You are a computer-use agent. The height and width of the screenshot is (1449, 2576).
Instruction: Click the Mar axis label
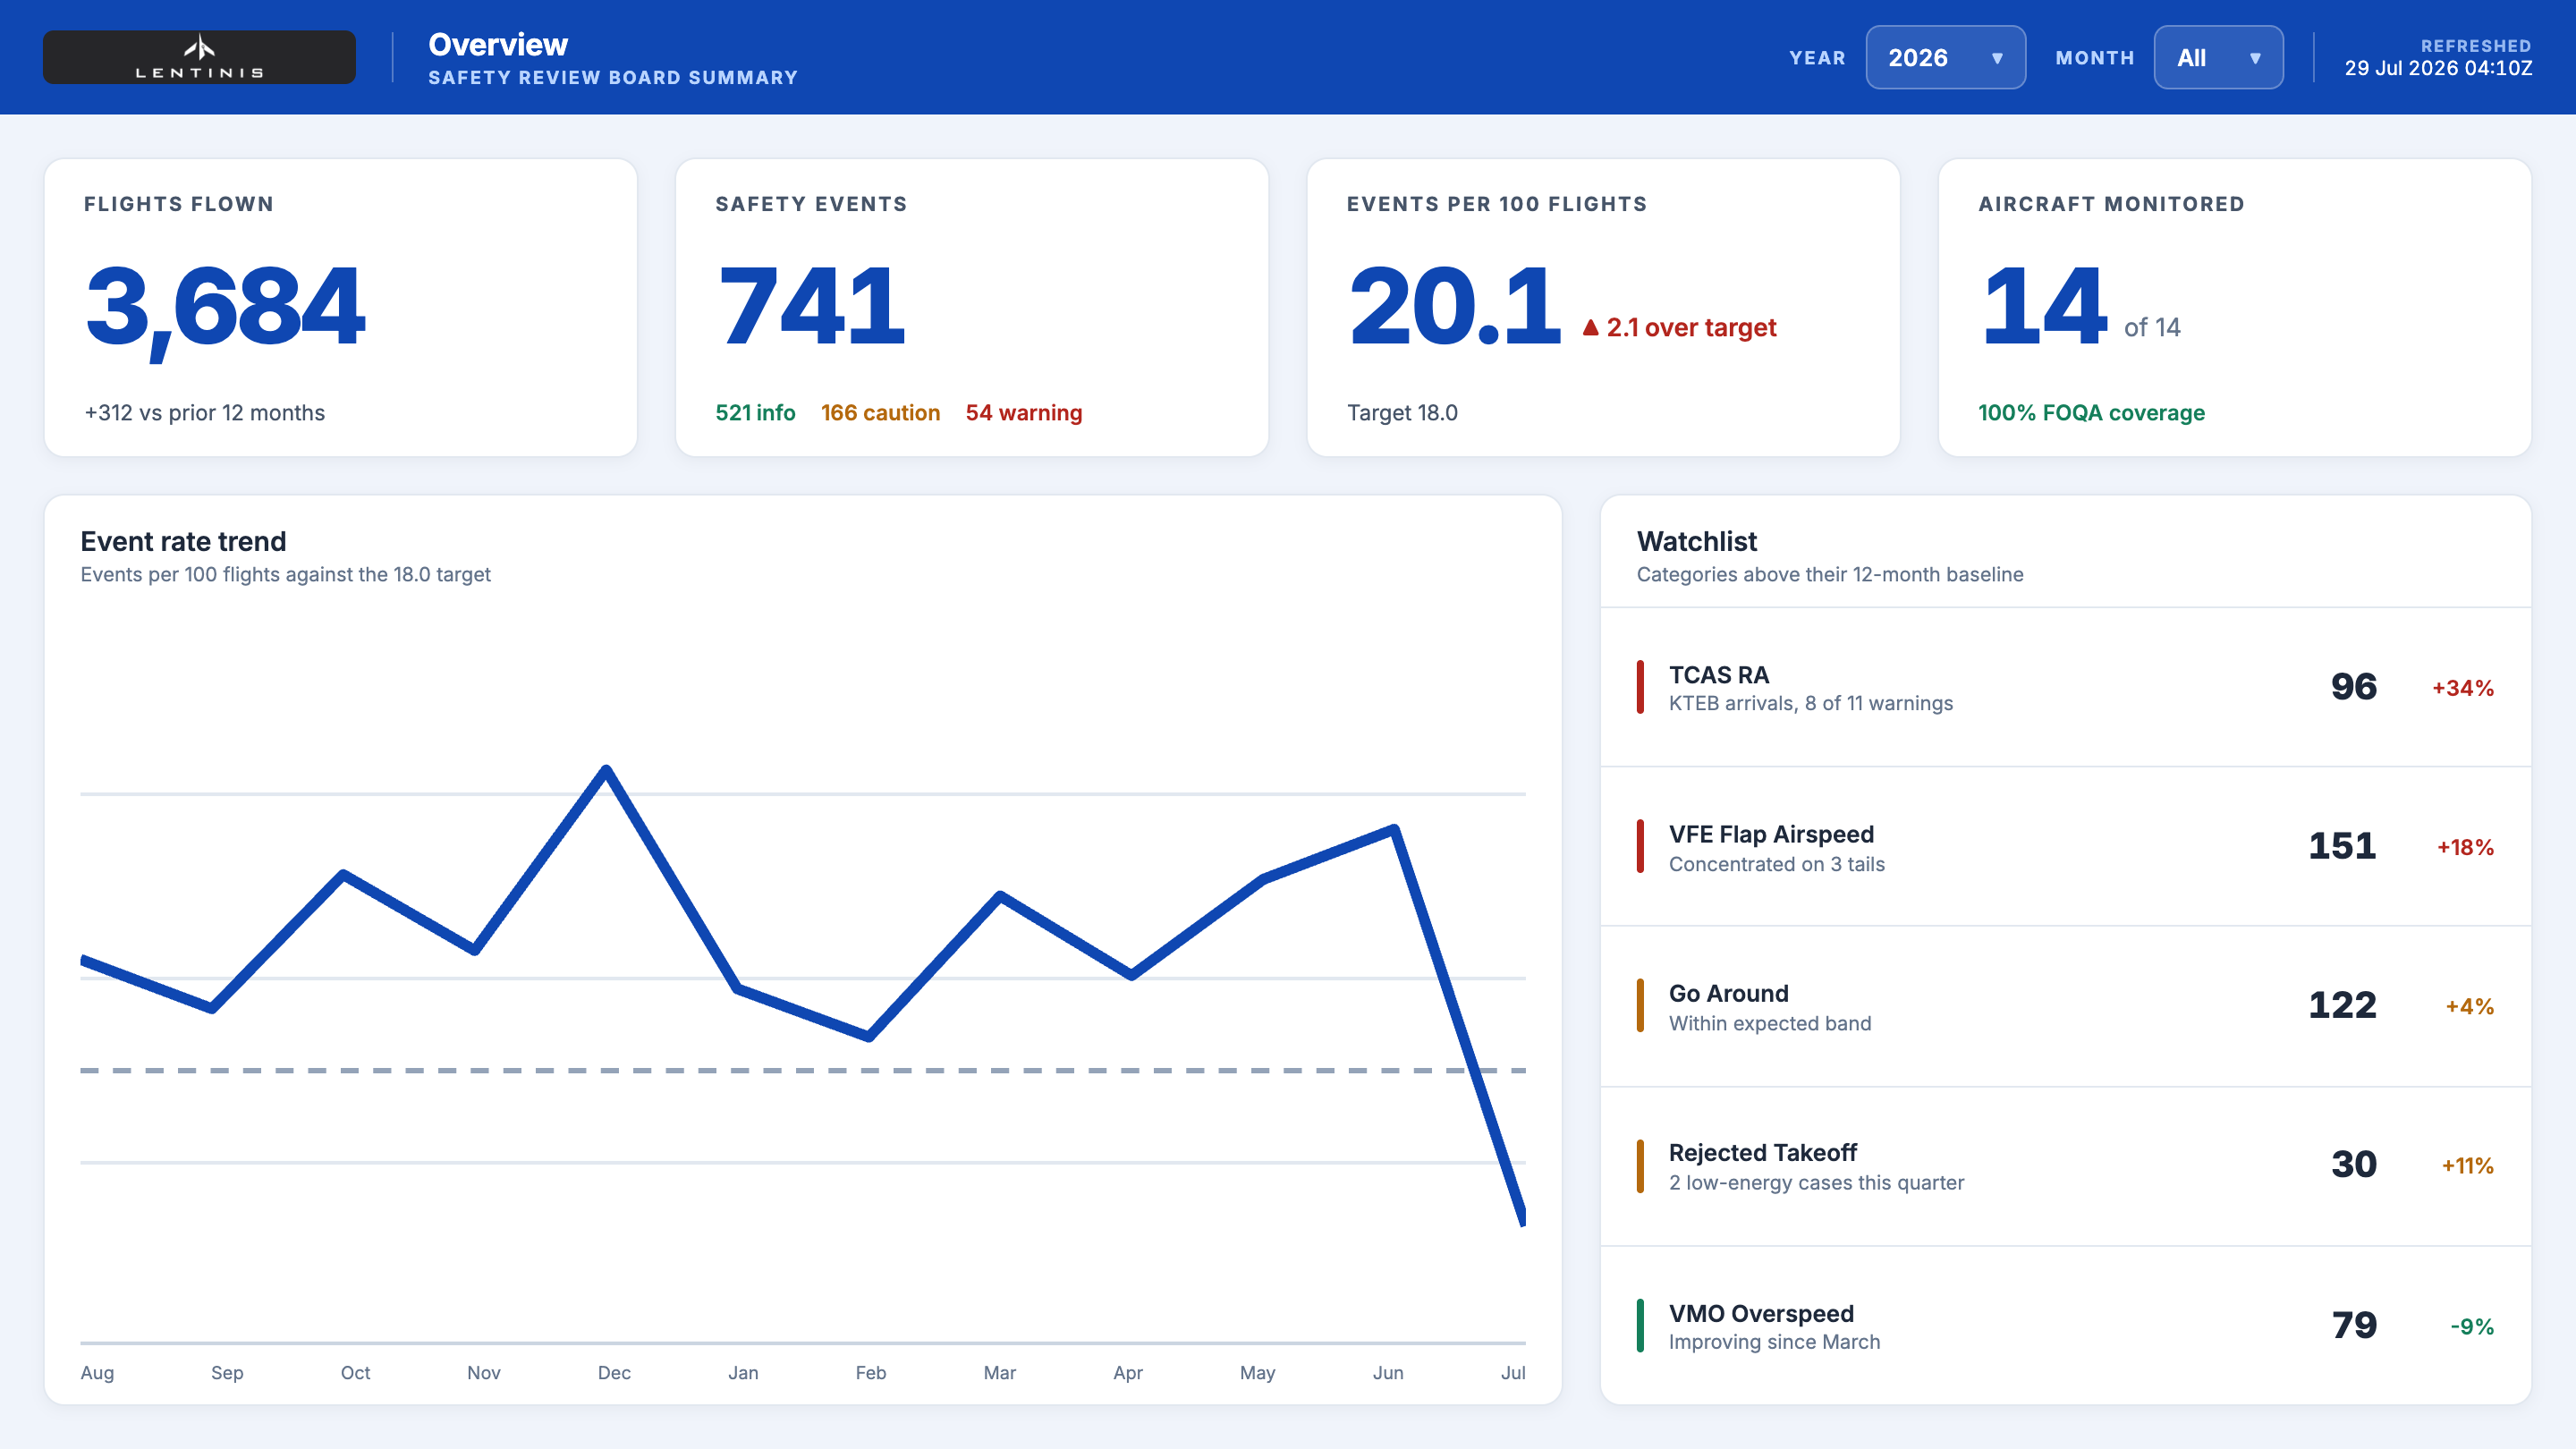point(999,1373)
